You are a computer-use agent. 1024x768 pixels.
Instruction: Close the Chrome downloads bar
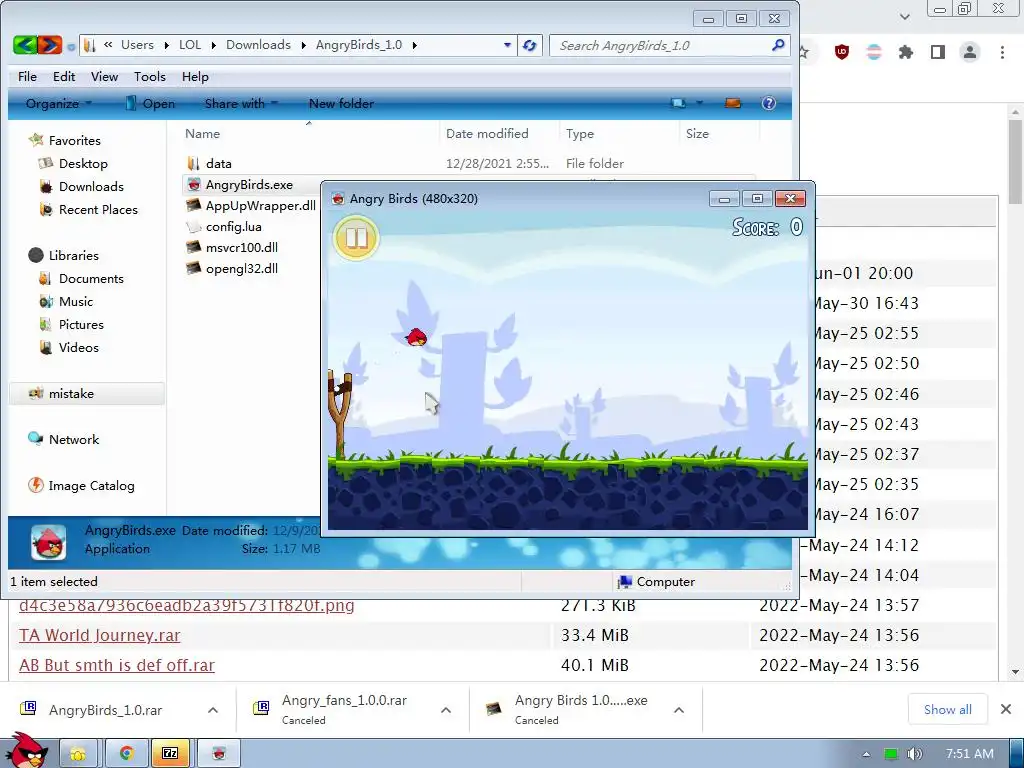(1006, 709)
